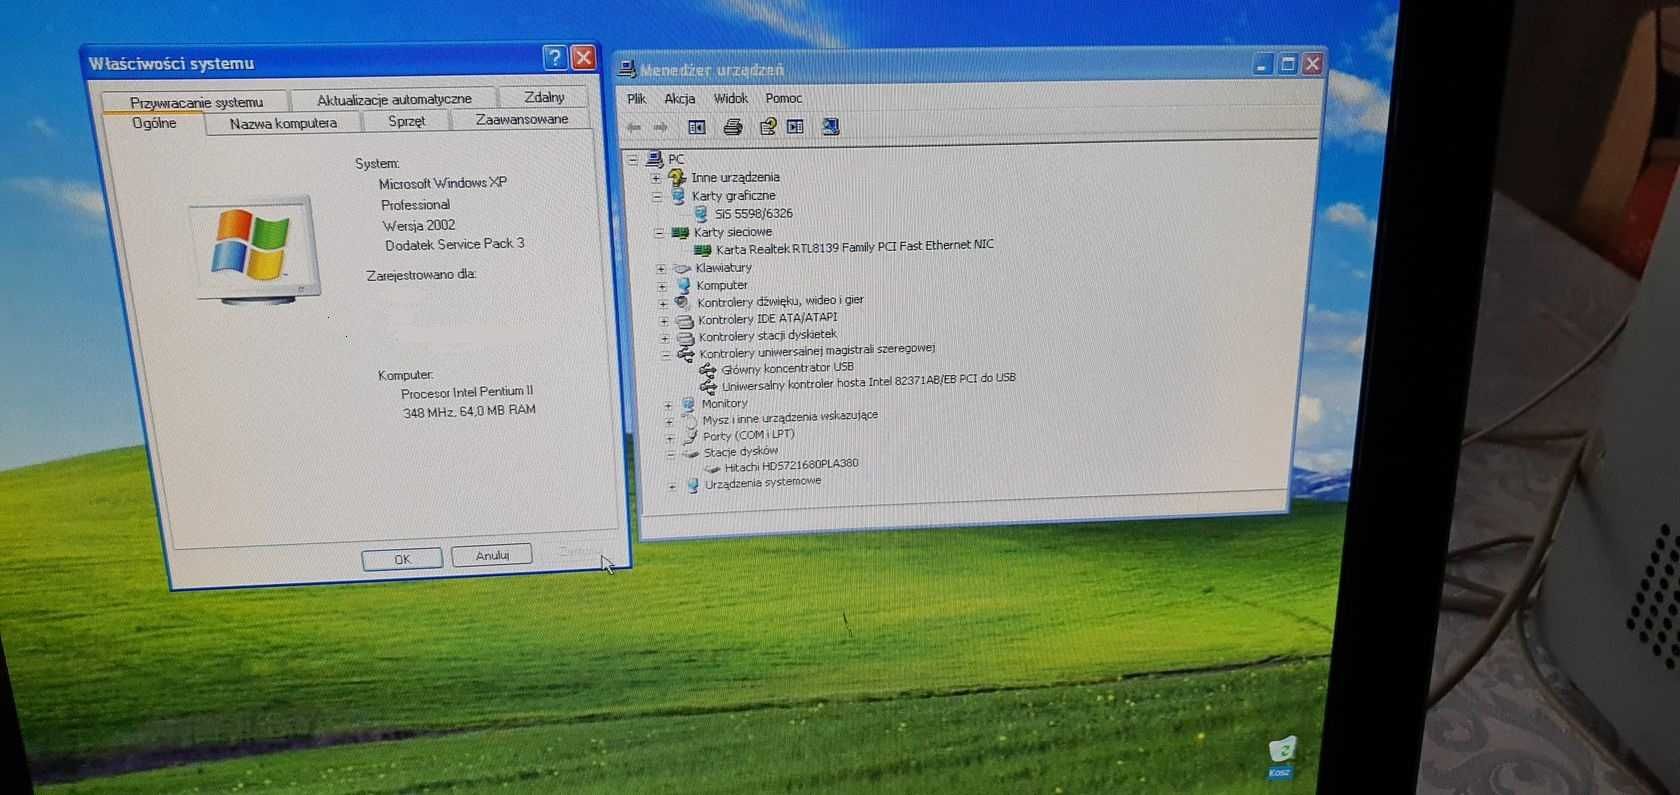Switch to the Aktualizacje automatyczne tab
This screenshot has height=795, width=1680.
coord(394,99)
